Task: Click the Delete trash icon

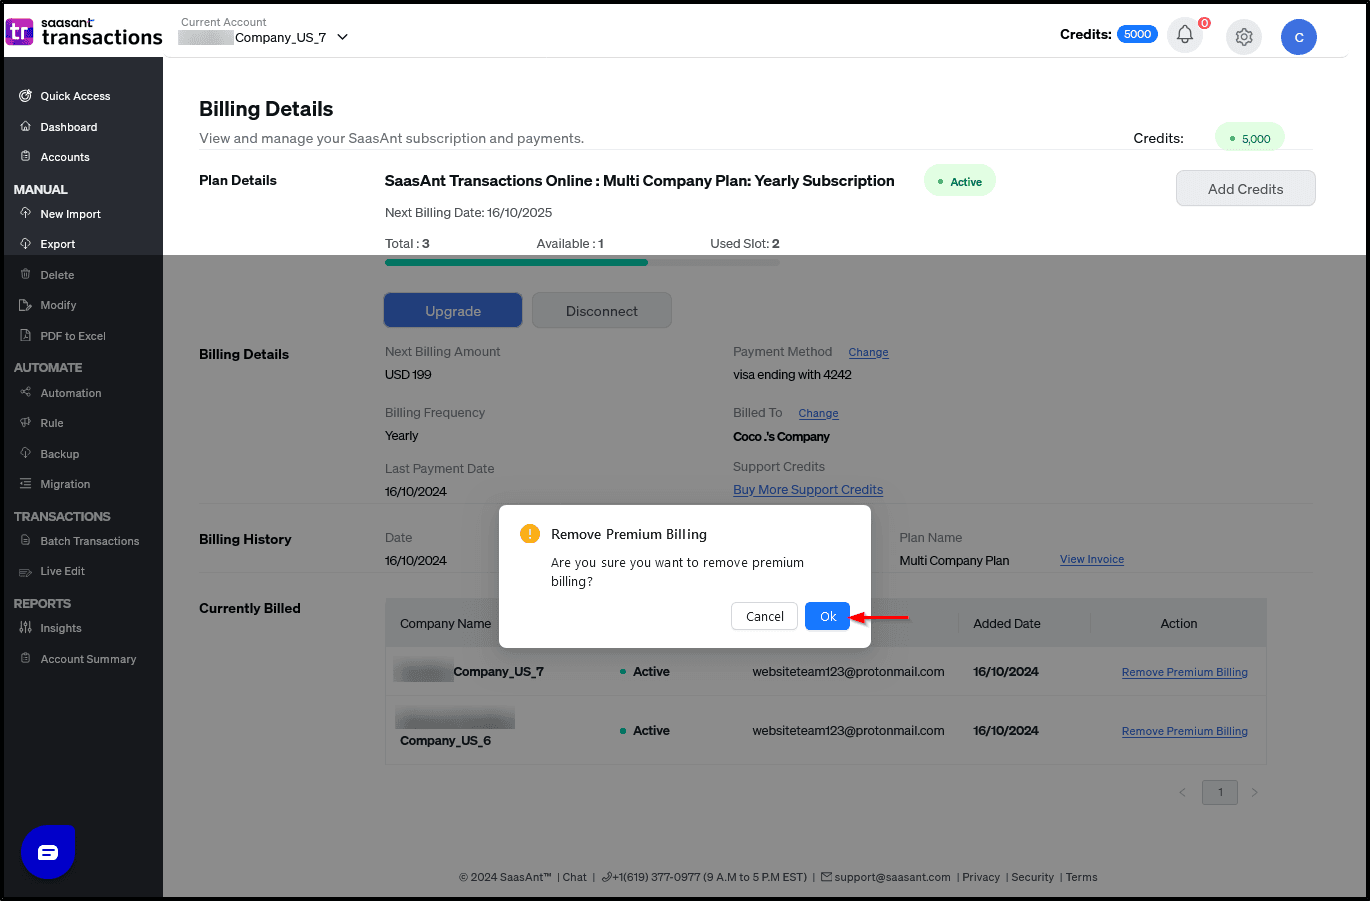Action: pos(25,274)
